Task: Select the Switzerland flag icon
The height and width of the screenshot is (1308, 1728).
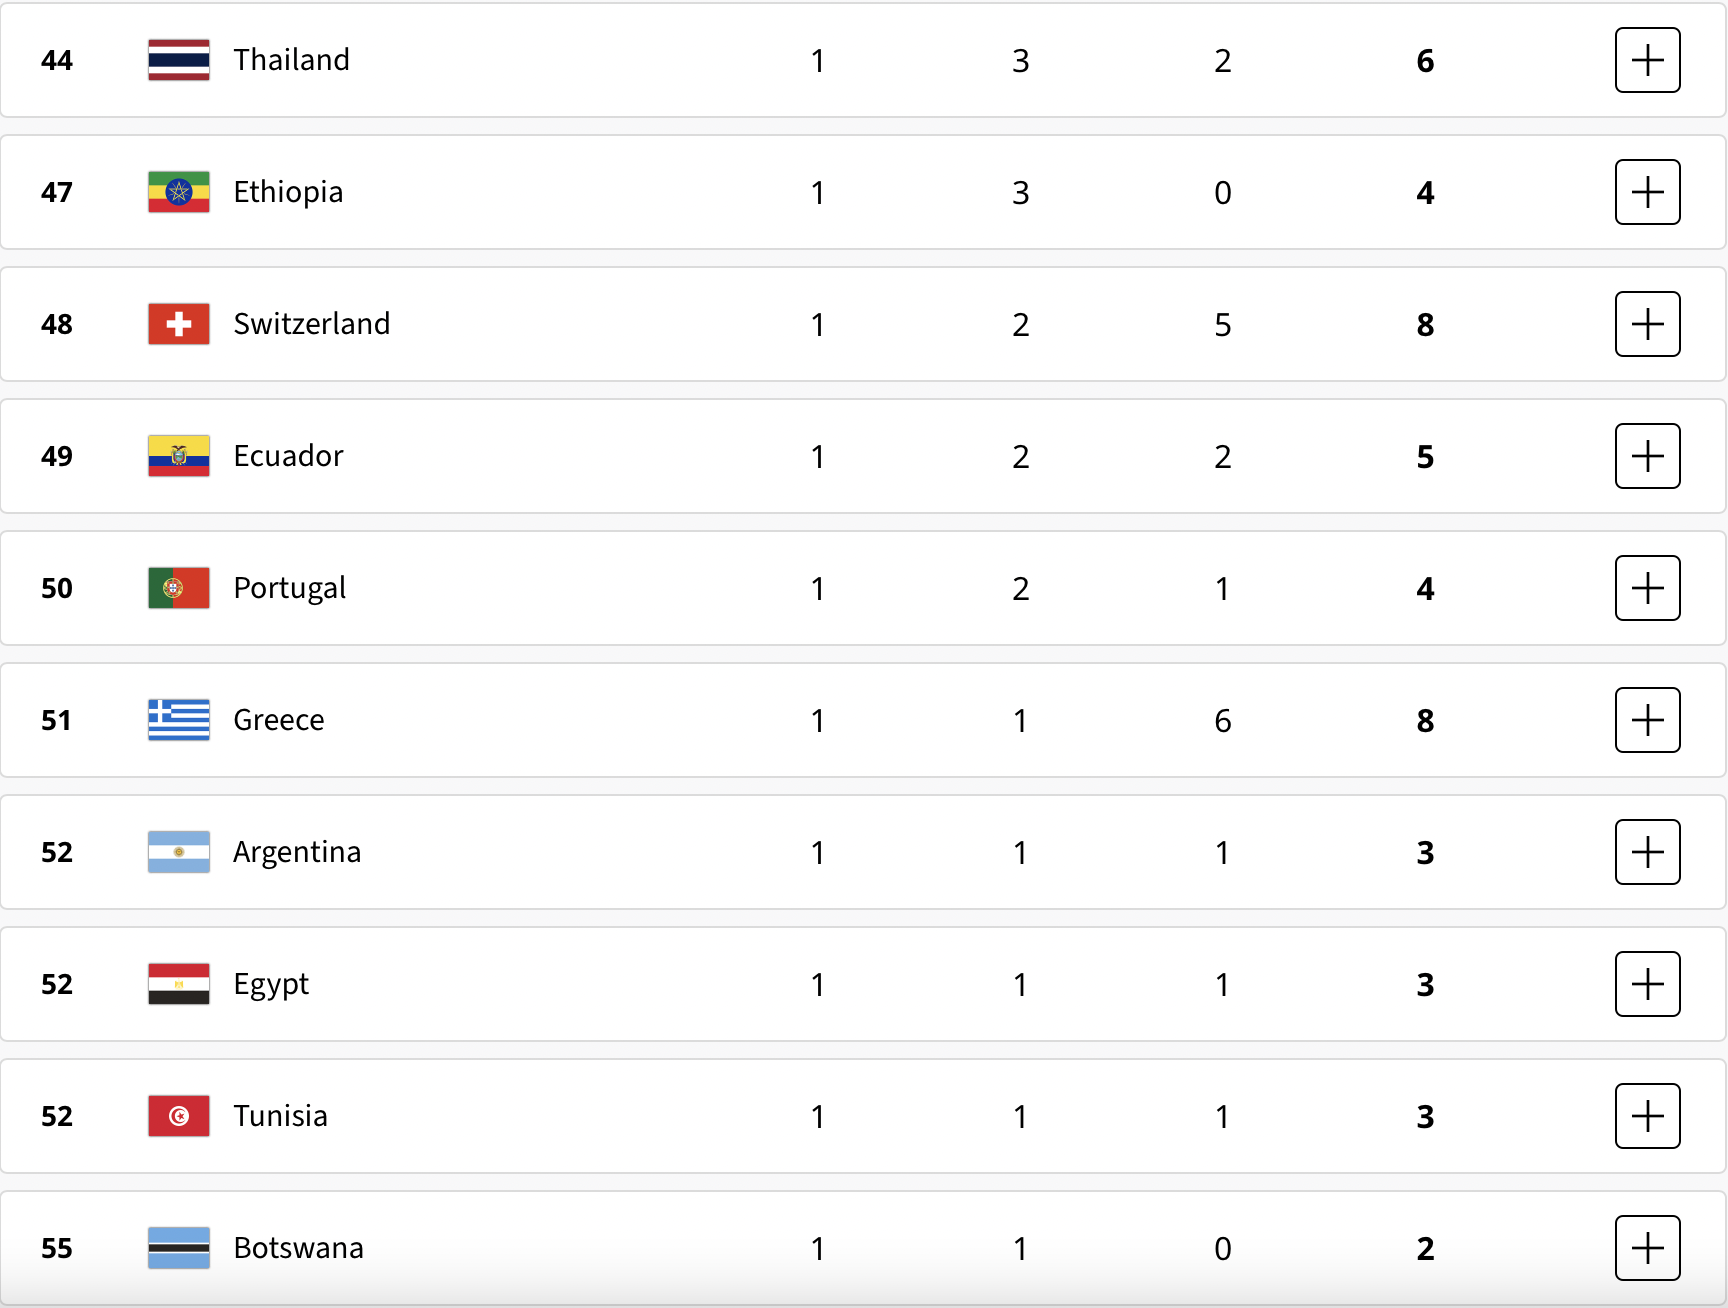Action: 179,324
